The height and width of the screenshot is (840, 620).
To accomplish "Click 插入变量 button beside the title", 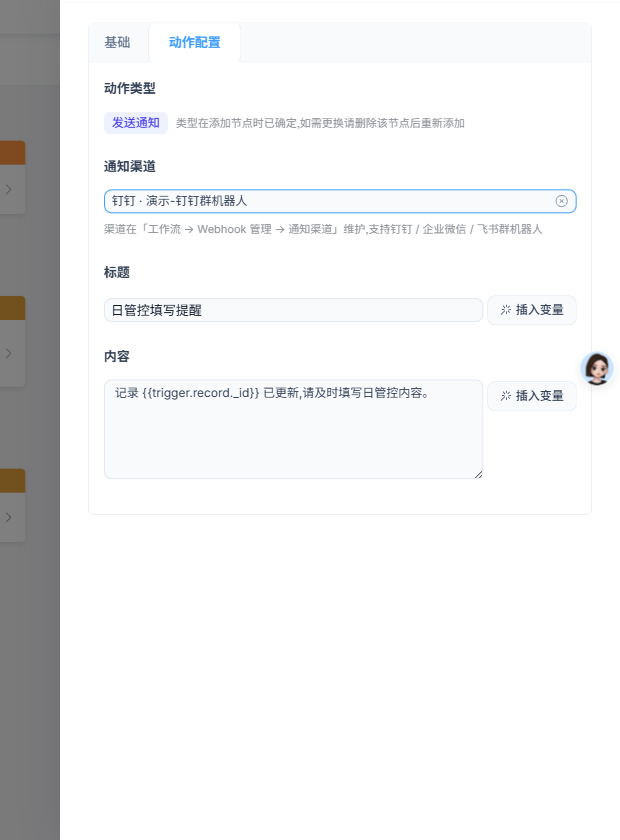I will click(x=532, y=310).
